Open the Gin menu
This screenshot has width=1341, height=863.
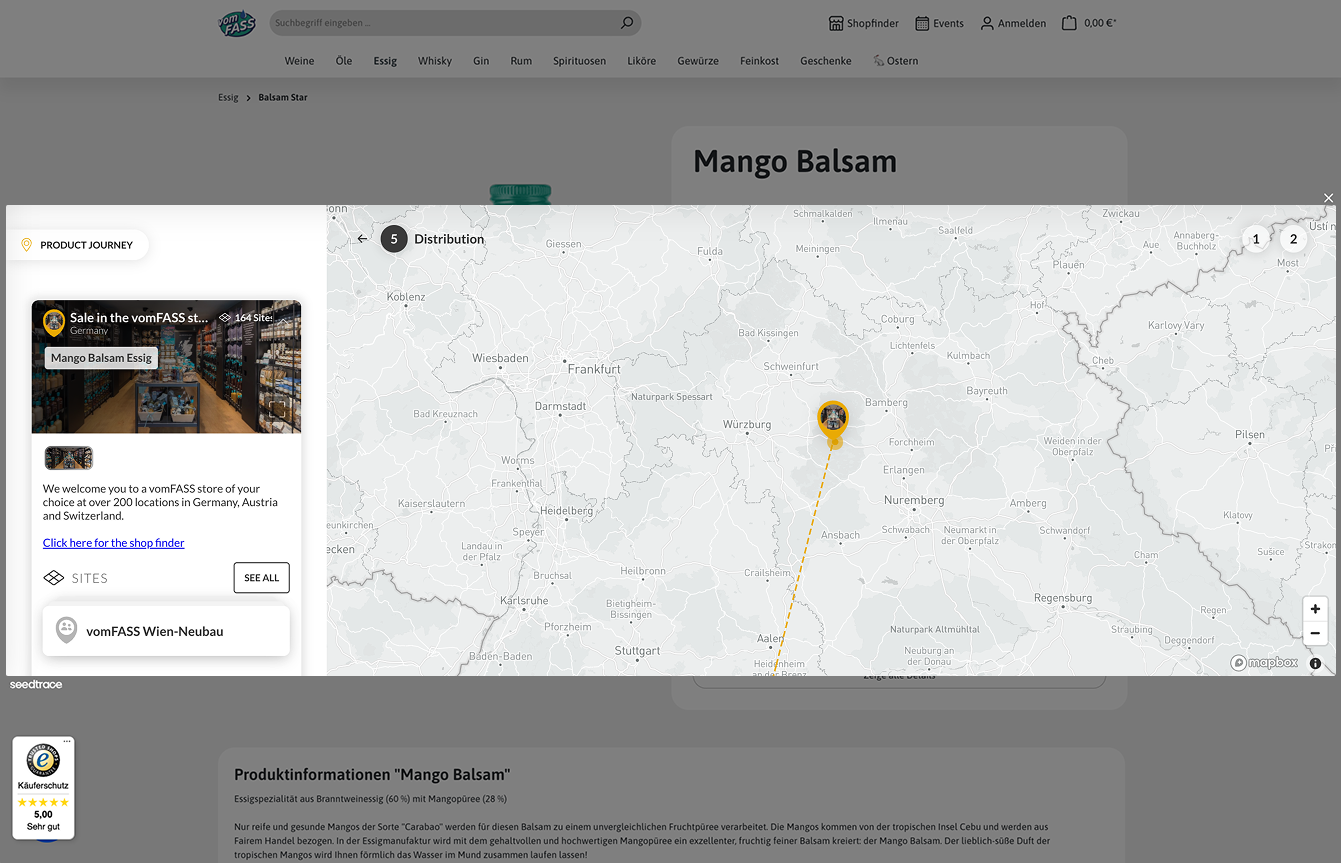pyautogui.click(x=481, y=61)
